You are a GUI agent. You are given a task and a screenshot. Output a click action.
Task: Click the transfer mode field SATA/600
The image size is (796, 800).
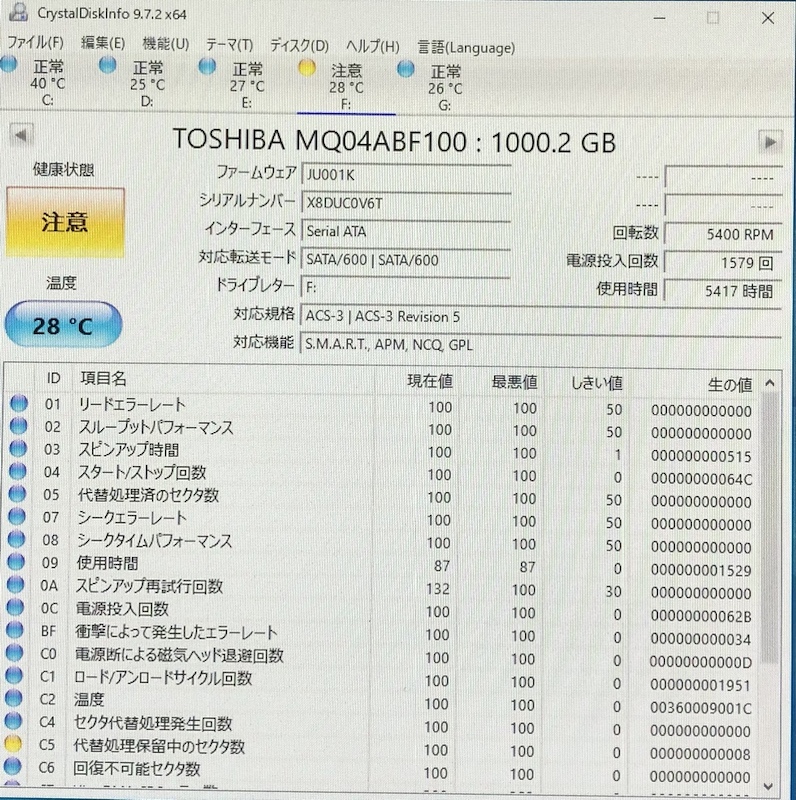pos(406,260)
